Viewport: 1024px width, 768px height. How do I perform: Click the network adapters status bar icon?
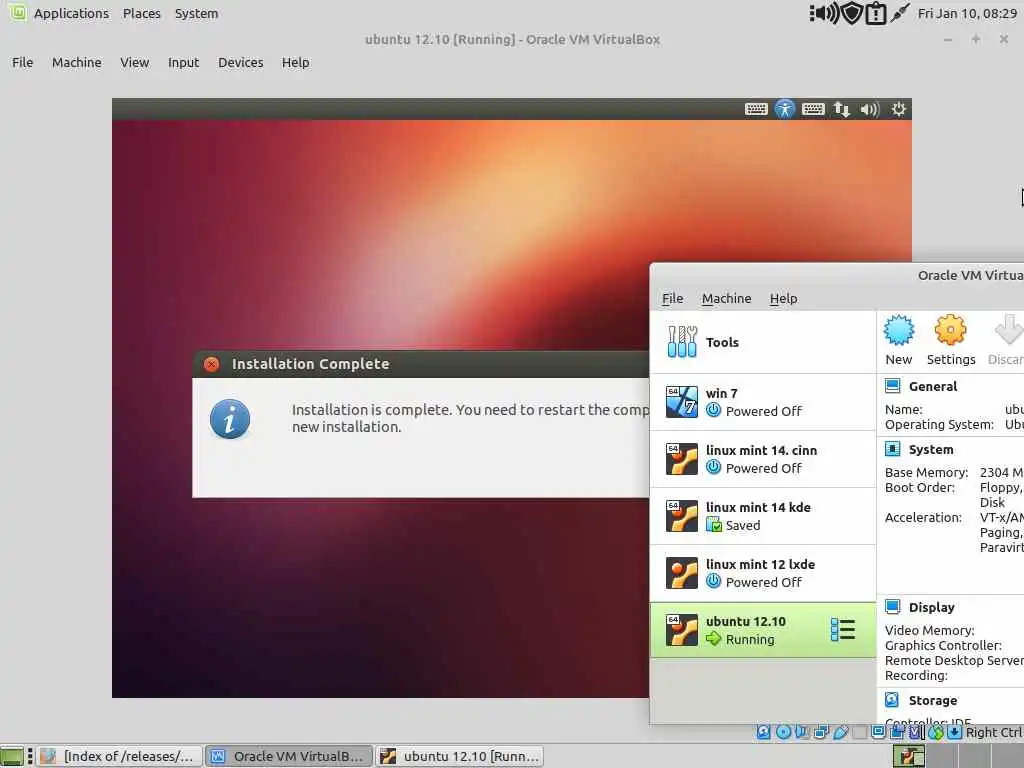pyautogui.click(x=822, y=732)
